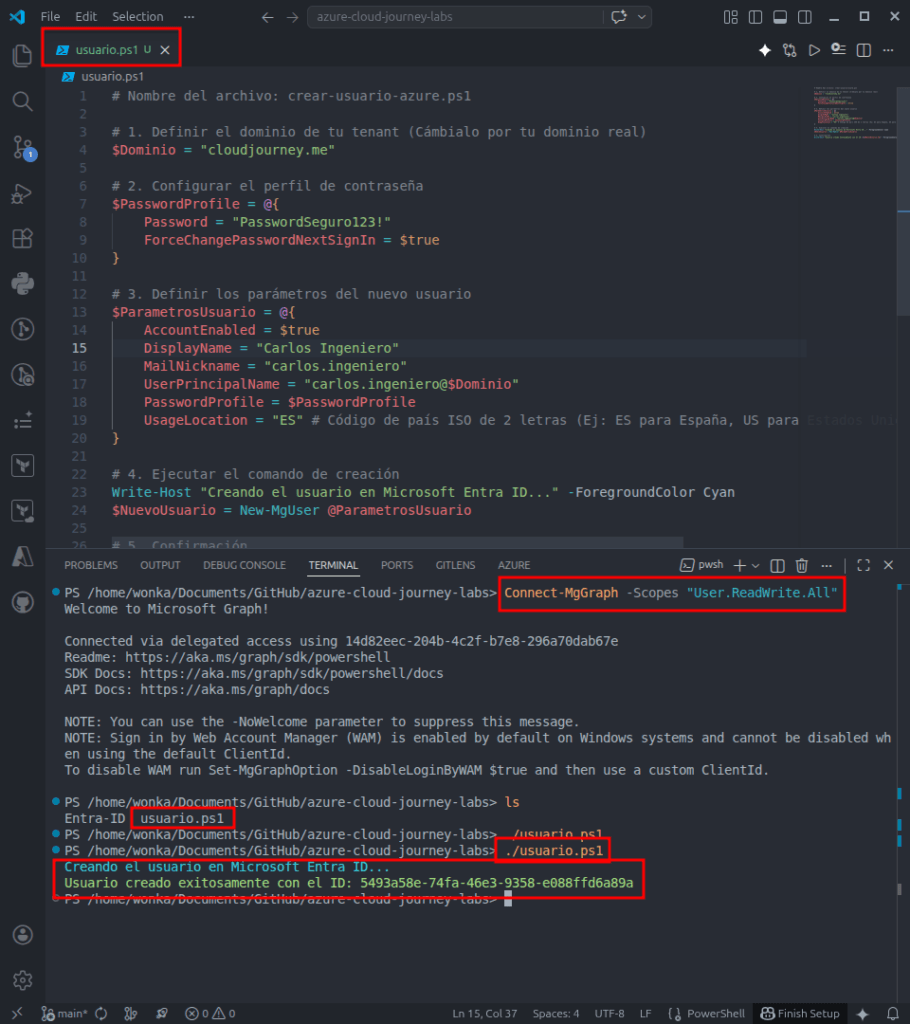Open the Azure view in activity bar
This screenshot has width=910, height=1024.
(22, 556)
